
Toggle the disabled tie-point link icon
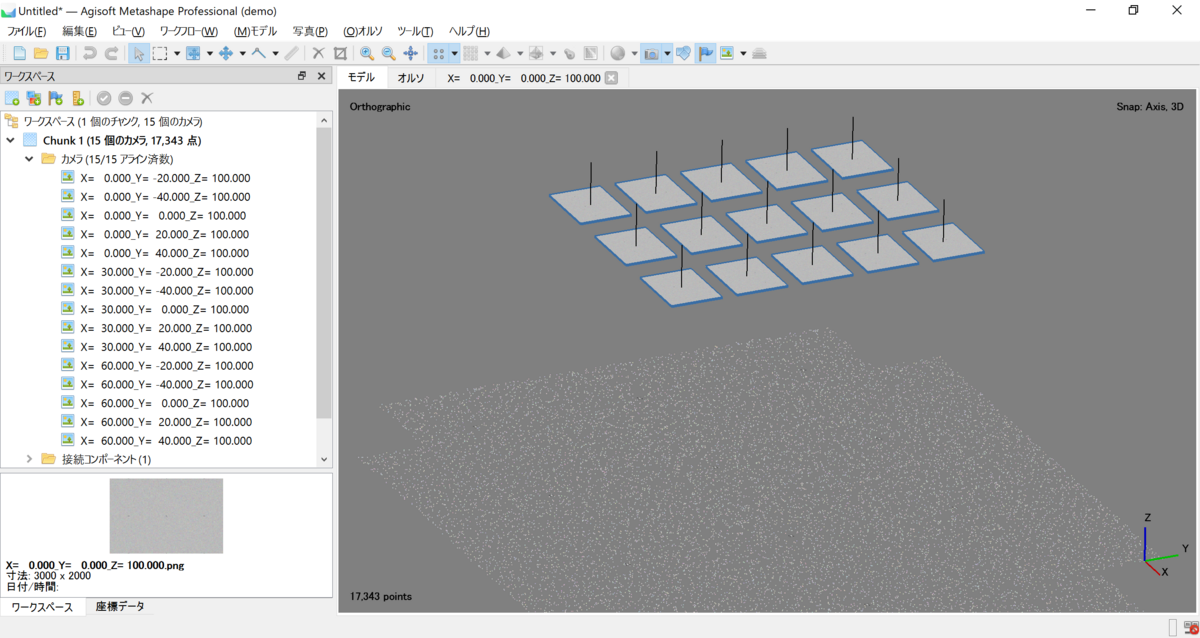coord(569,53)
